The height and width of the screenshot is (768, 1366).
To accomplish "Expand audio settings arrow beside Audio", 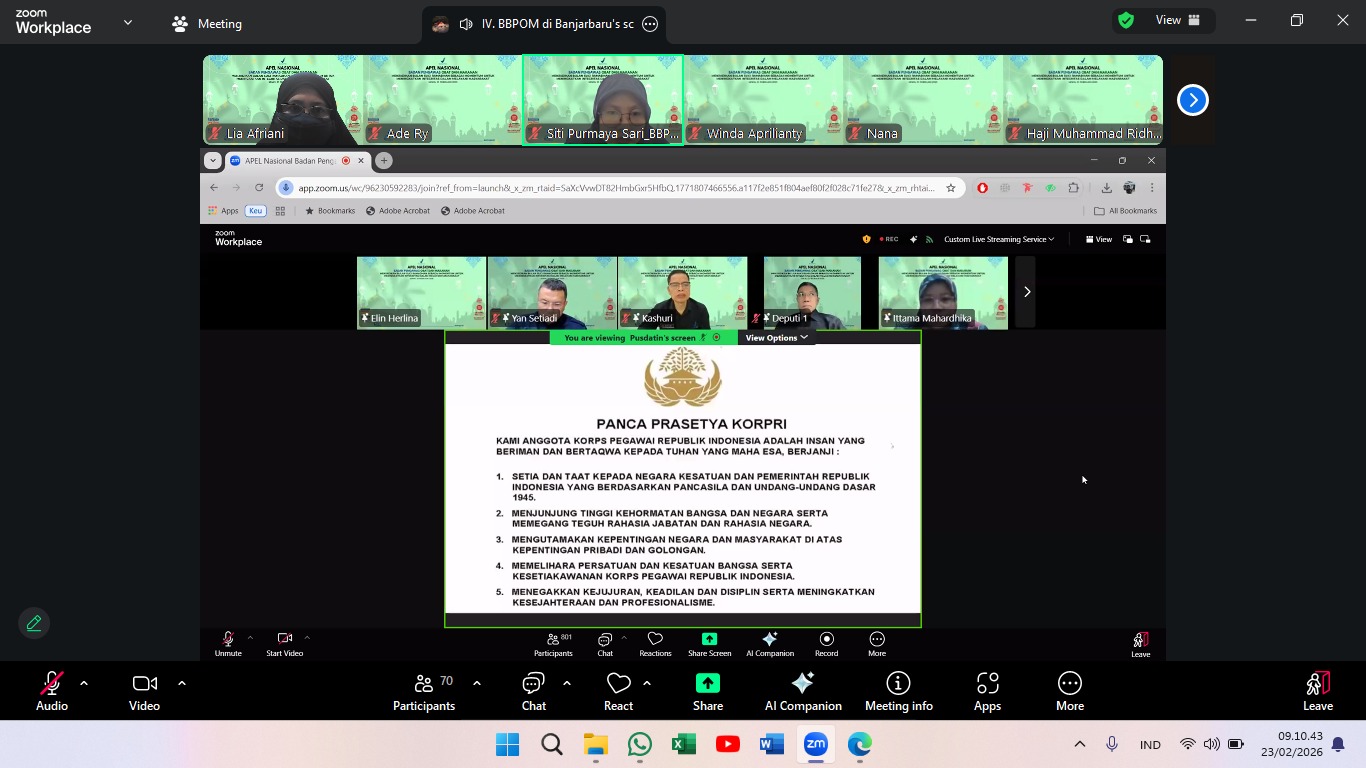I will 84,683.
